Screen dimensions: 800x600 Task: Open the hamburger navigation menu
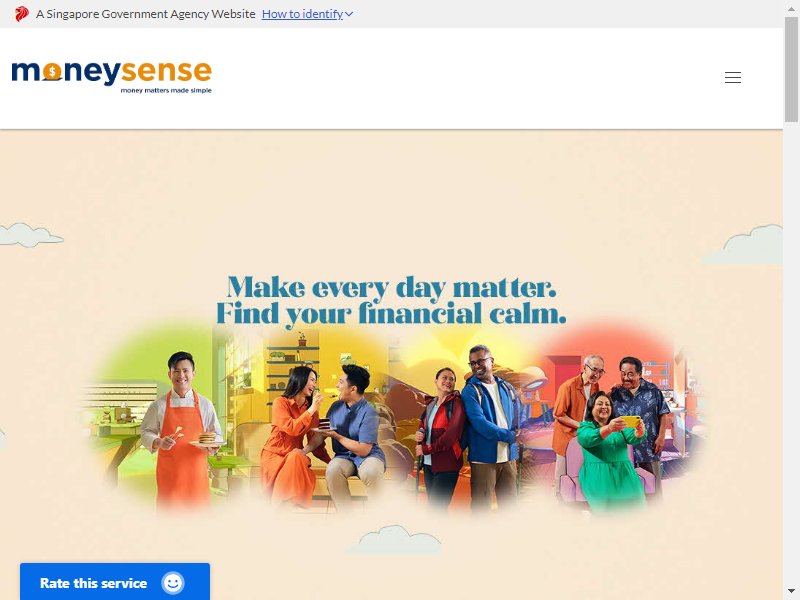coord(733,78)
